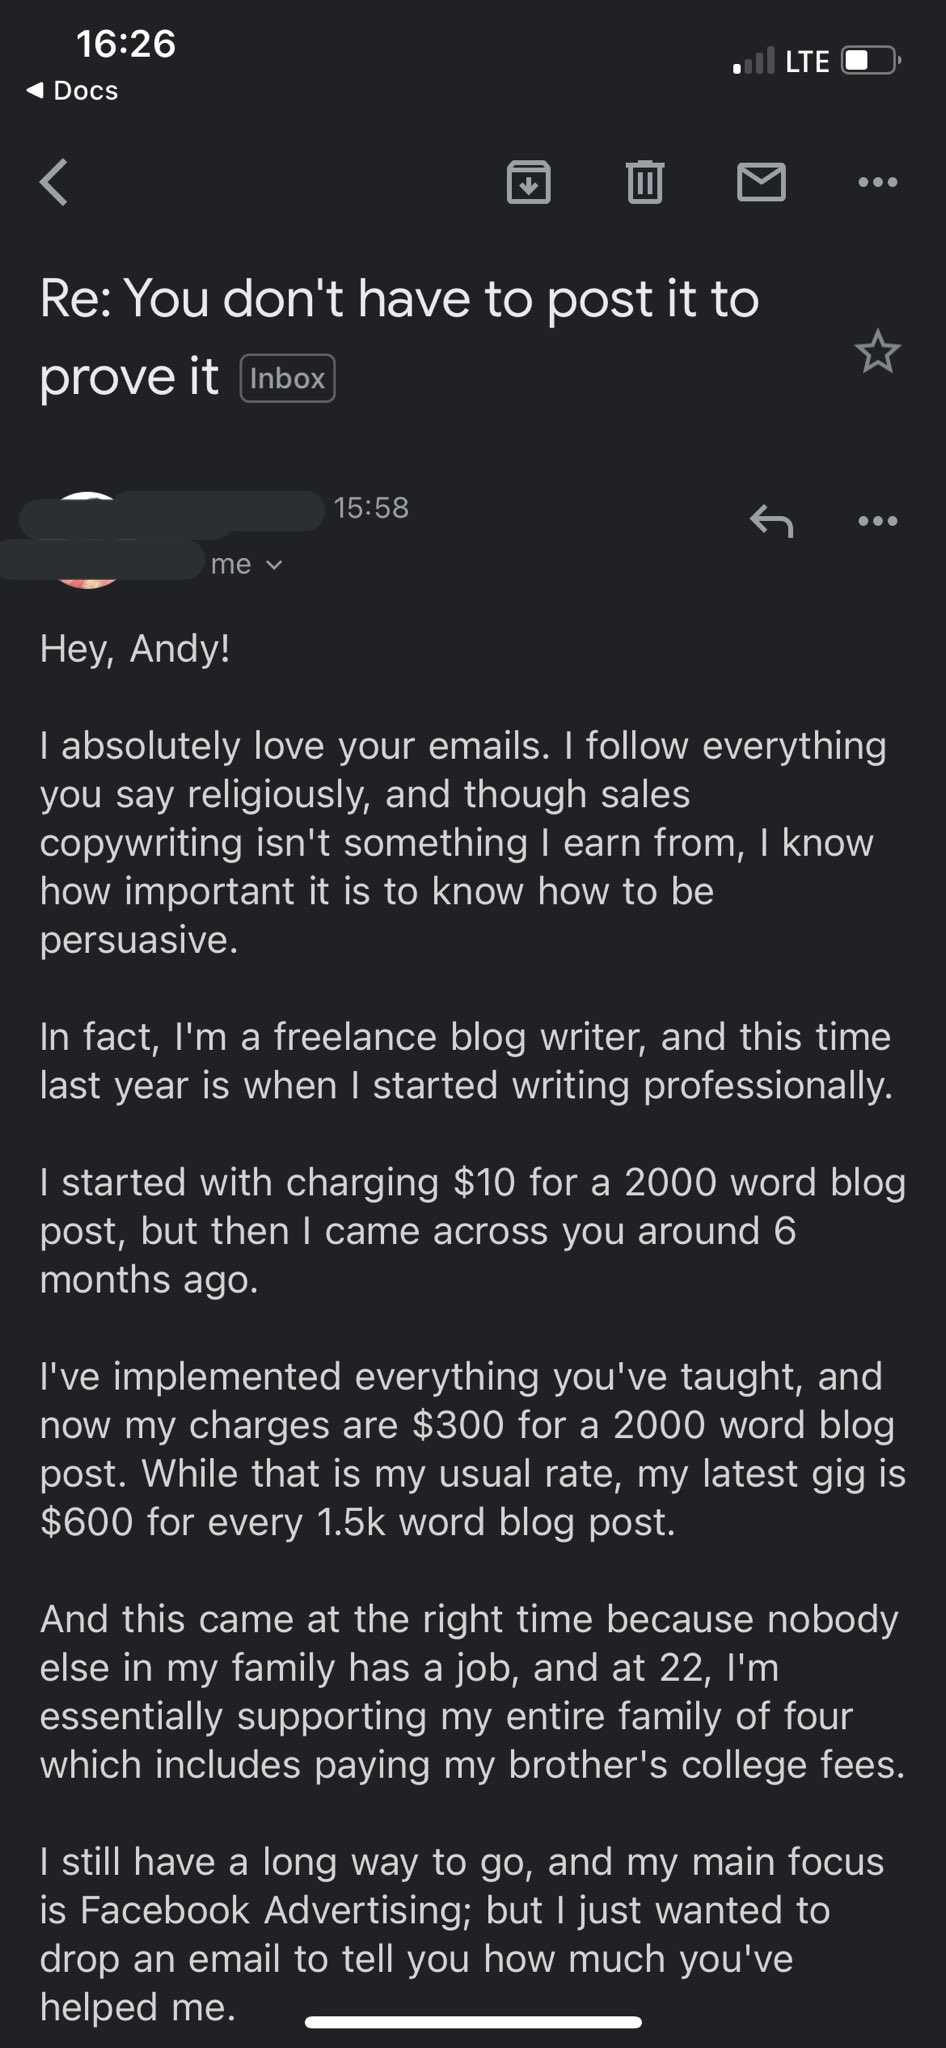Open the message options three-dot menu
The height and width of the screenshot is (2048, 946).
878,520
